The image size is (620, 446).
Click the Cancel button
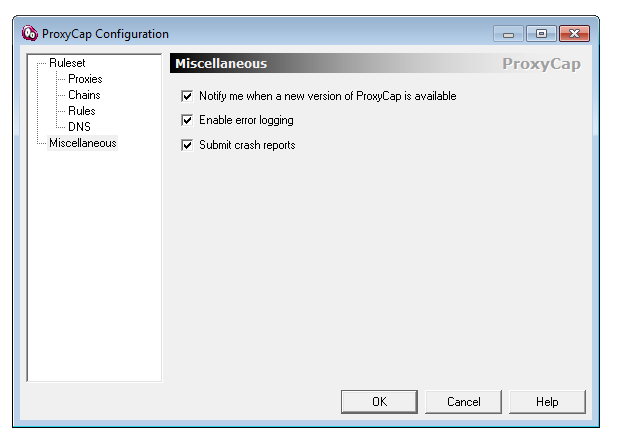click(x=463, y=402)
